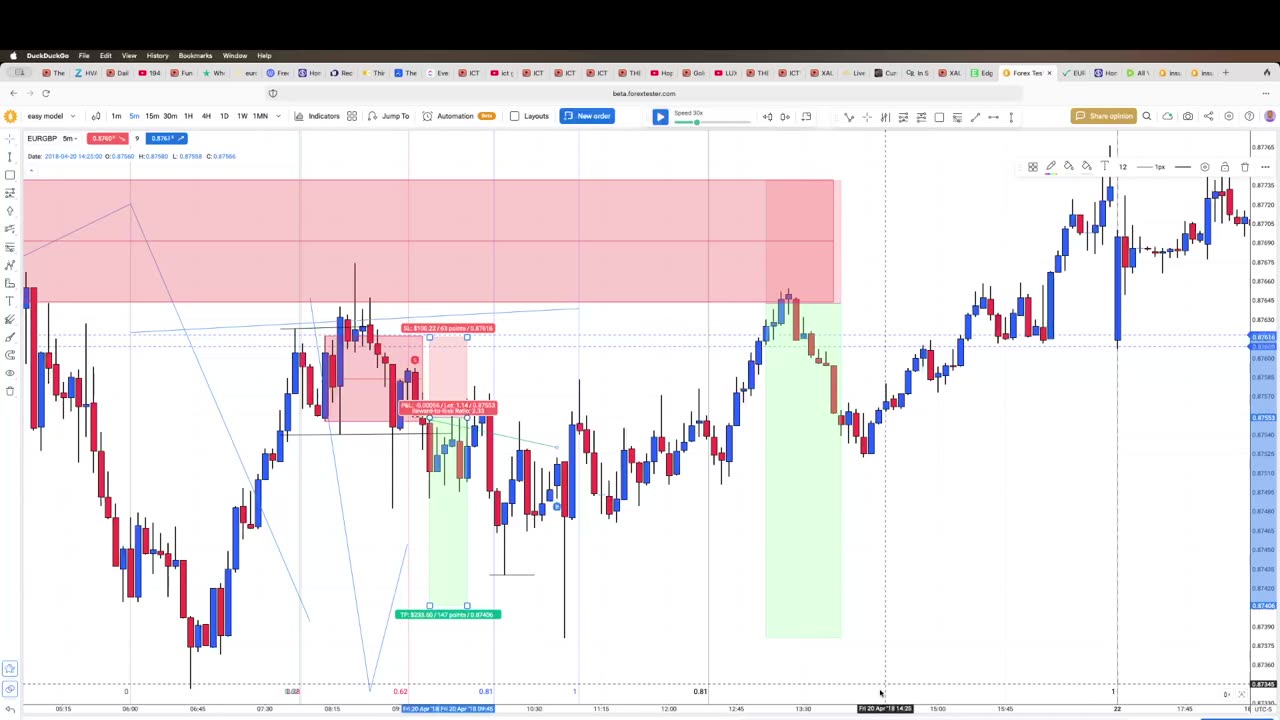This screenshot has height=720, width=1280.
Task: Choose line color with pencil icon
Action: (1050, 167)
